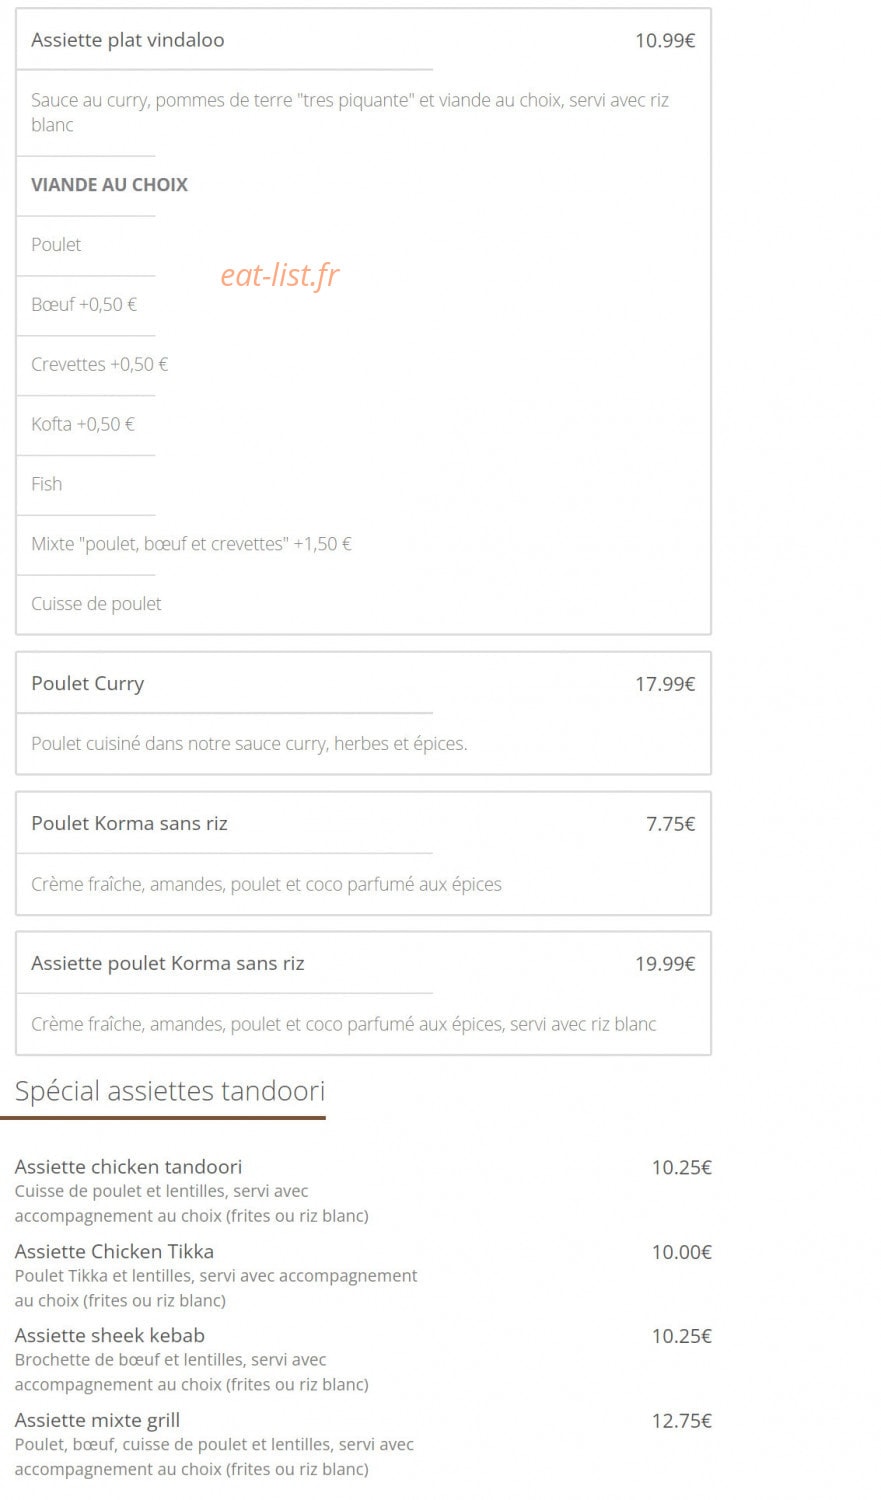
Task: Click the 10.99€ price of vindaloo
Action: [665, 40]
